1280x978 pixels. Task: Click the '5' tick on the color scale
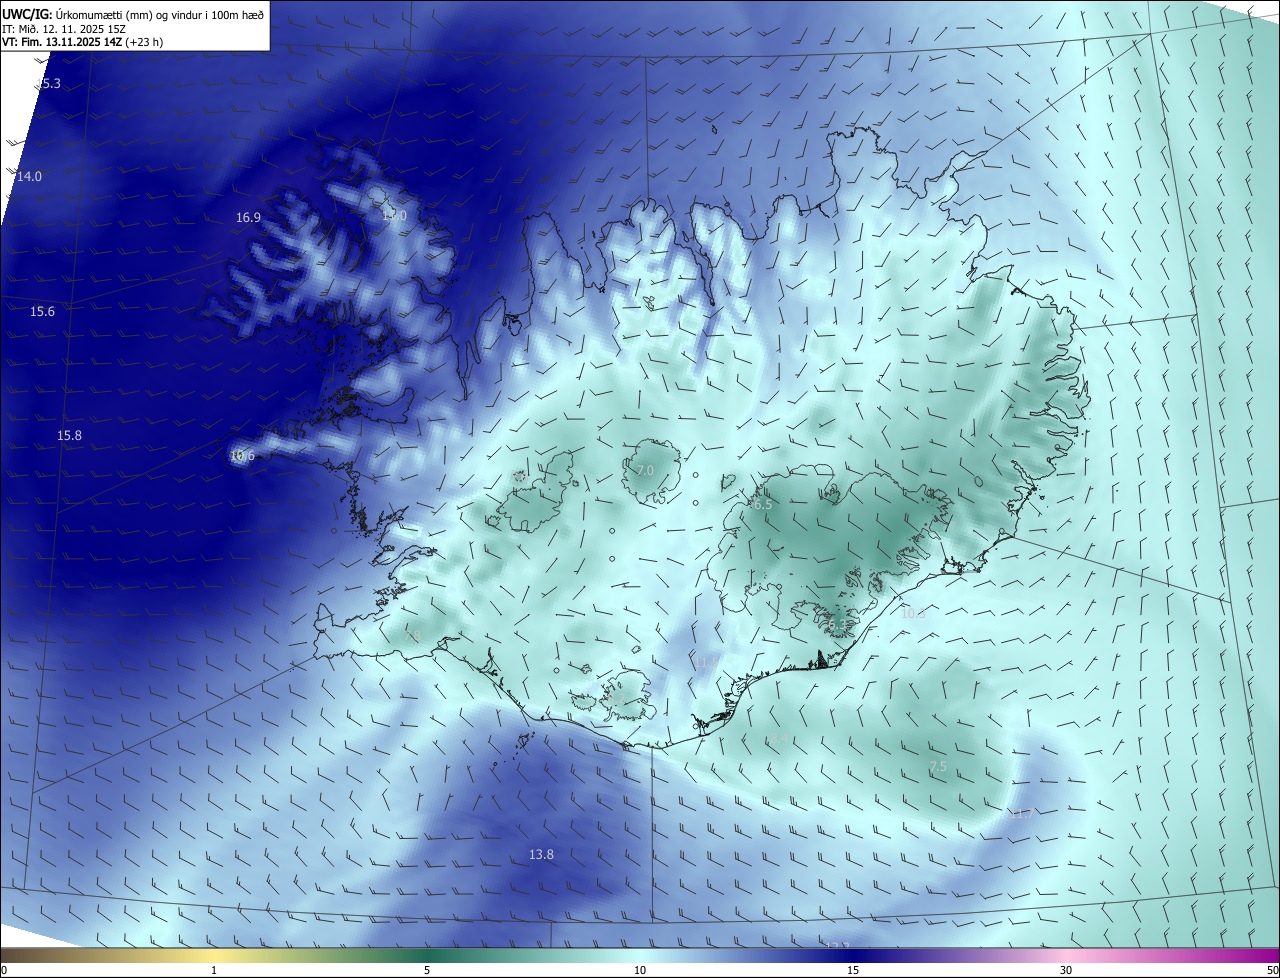pos(427,970)
